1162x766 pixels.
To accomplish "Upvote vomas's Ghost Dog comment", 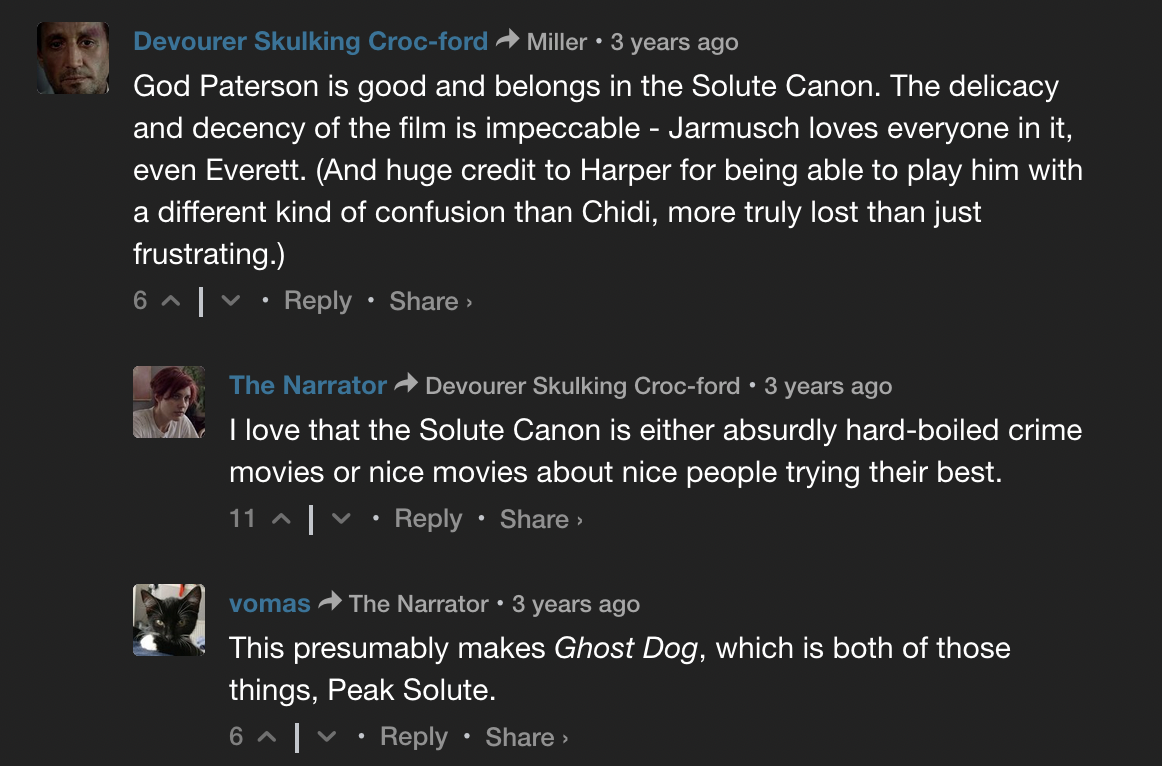I will click(267, 736).
